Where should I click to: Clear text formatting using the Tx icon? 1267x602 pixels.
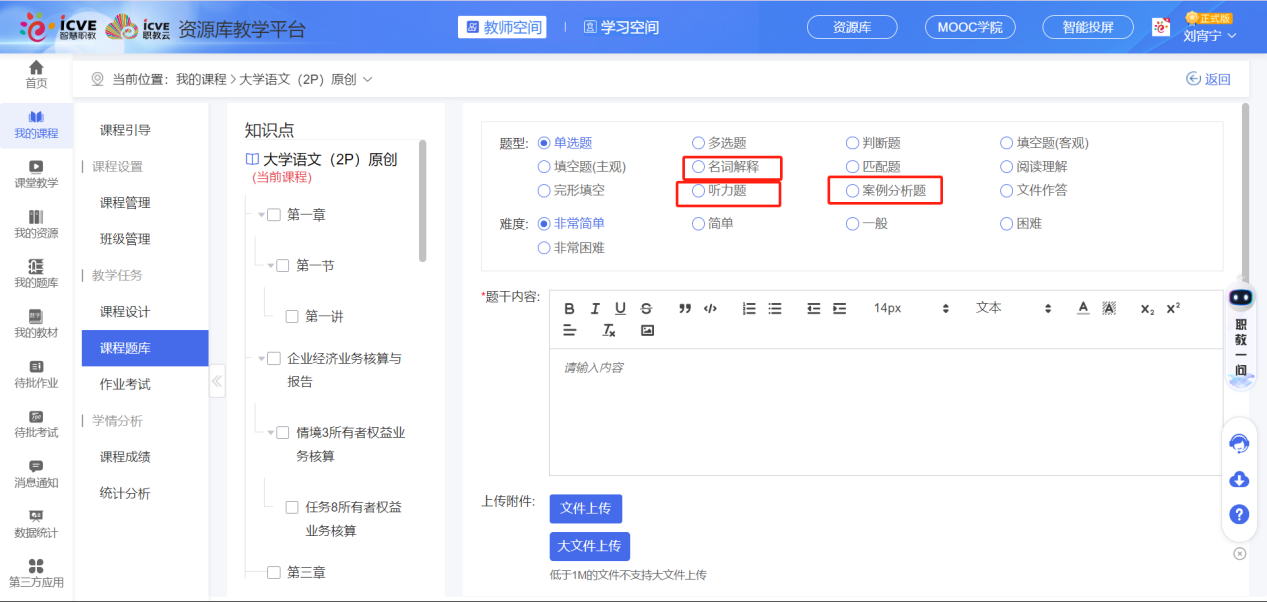pos(608,330)
